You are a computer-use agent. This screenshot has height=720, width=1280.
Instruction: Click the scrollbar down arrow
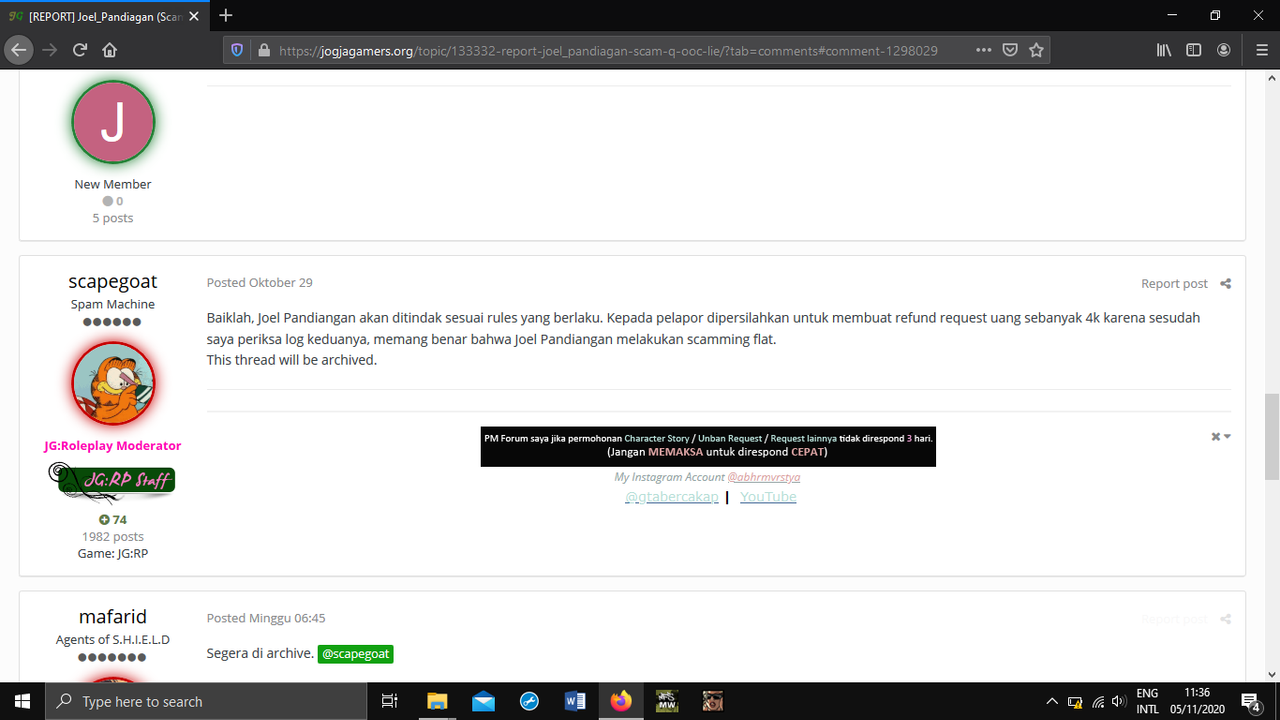(x=1271, y=675)
